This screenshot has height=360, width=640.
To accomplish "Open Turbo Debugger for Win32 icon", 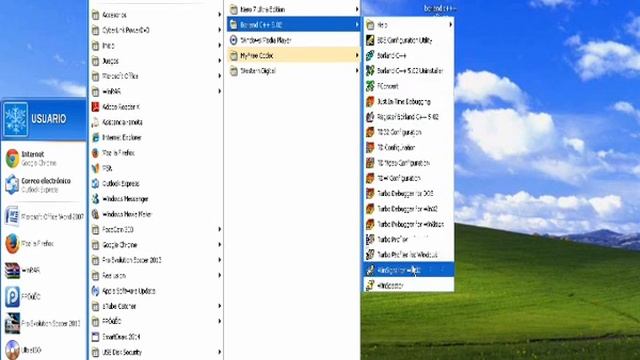I will [x=370, y=209].
